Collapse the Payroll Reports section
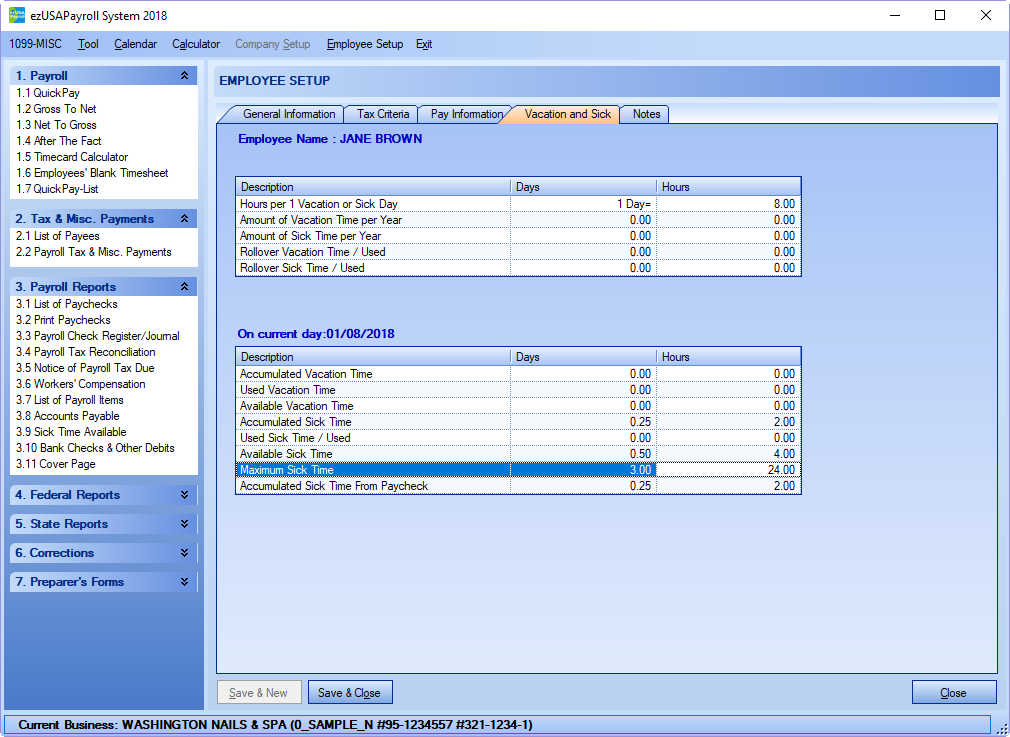Screen dimensions: 1010x737 pos(184,287)
